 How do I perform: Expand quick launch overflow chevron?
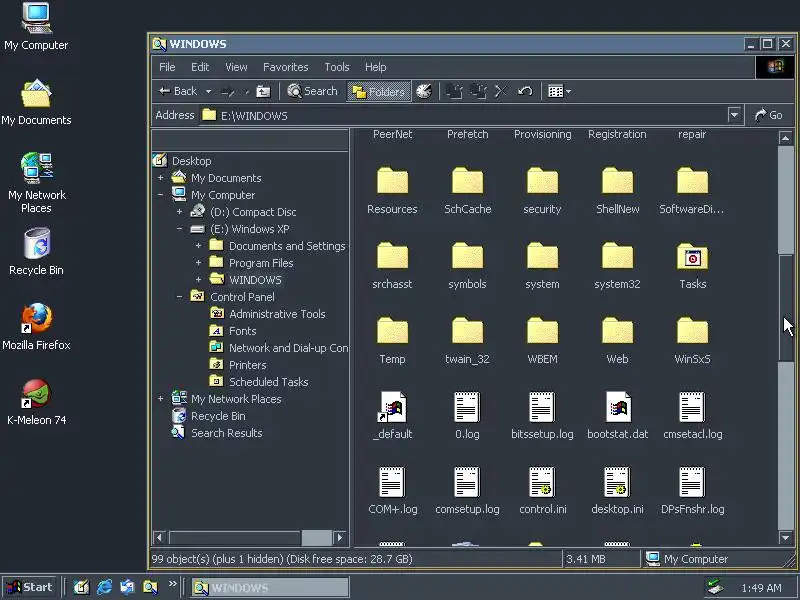[172, 584]
